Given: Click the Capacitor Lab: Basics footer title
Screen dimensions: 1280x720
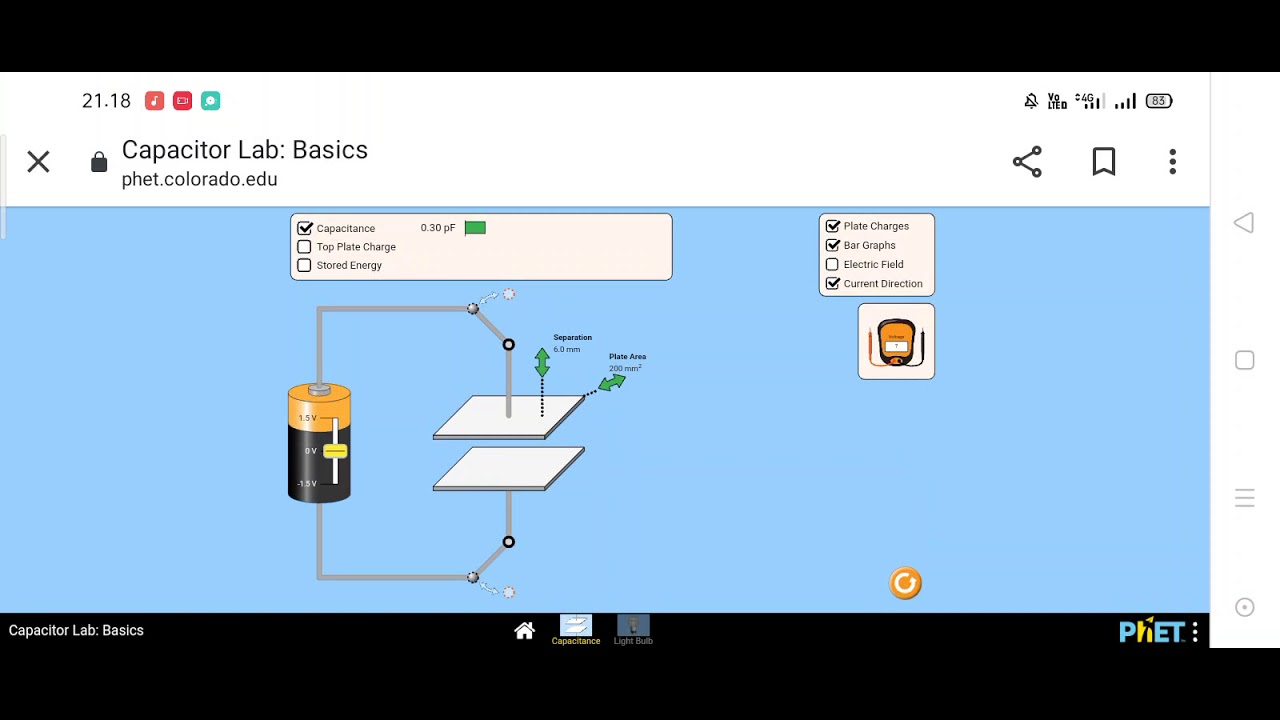Looking at the screenshot, I should click(76, 630).
